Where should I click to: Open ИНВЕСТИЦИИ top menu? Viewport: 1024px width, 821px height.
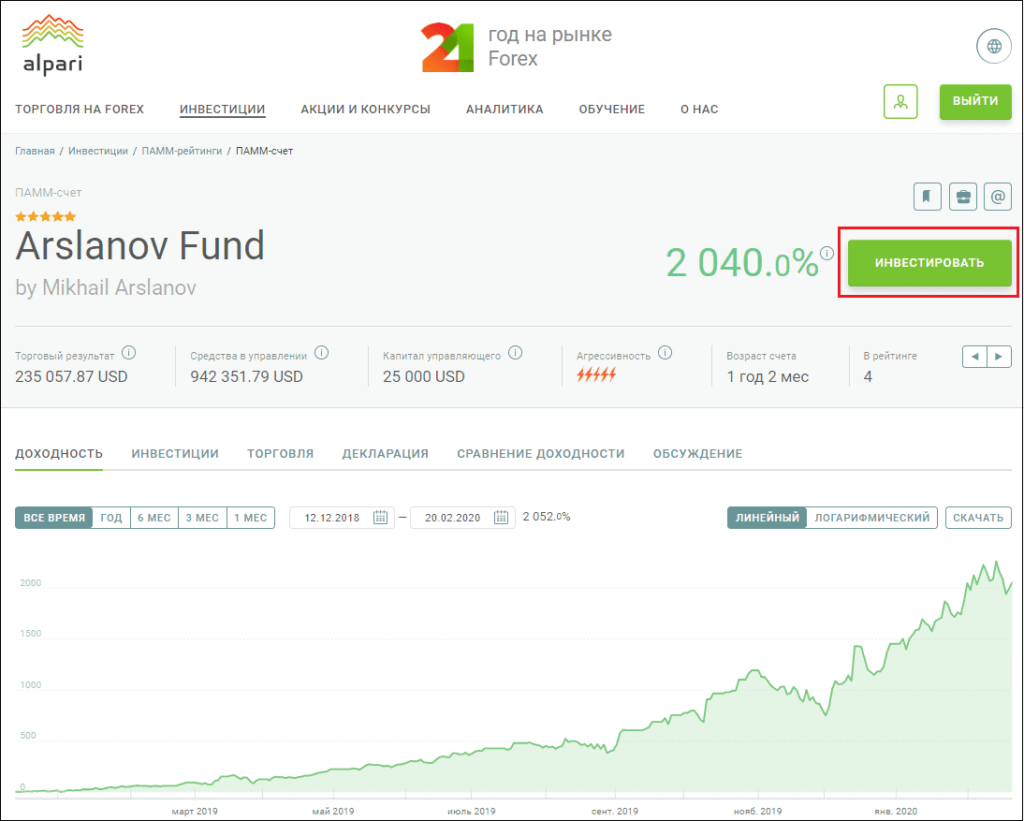[222, 109]
